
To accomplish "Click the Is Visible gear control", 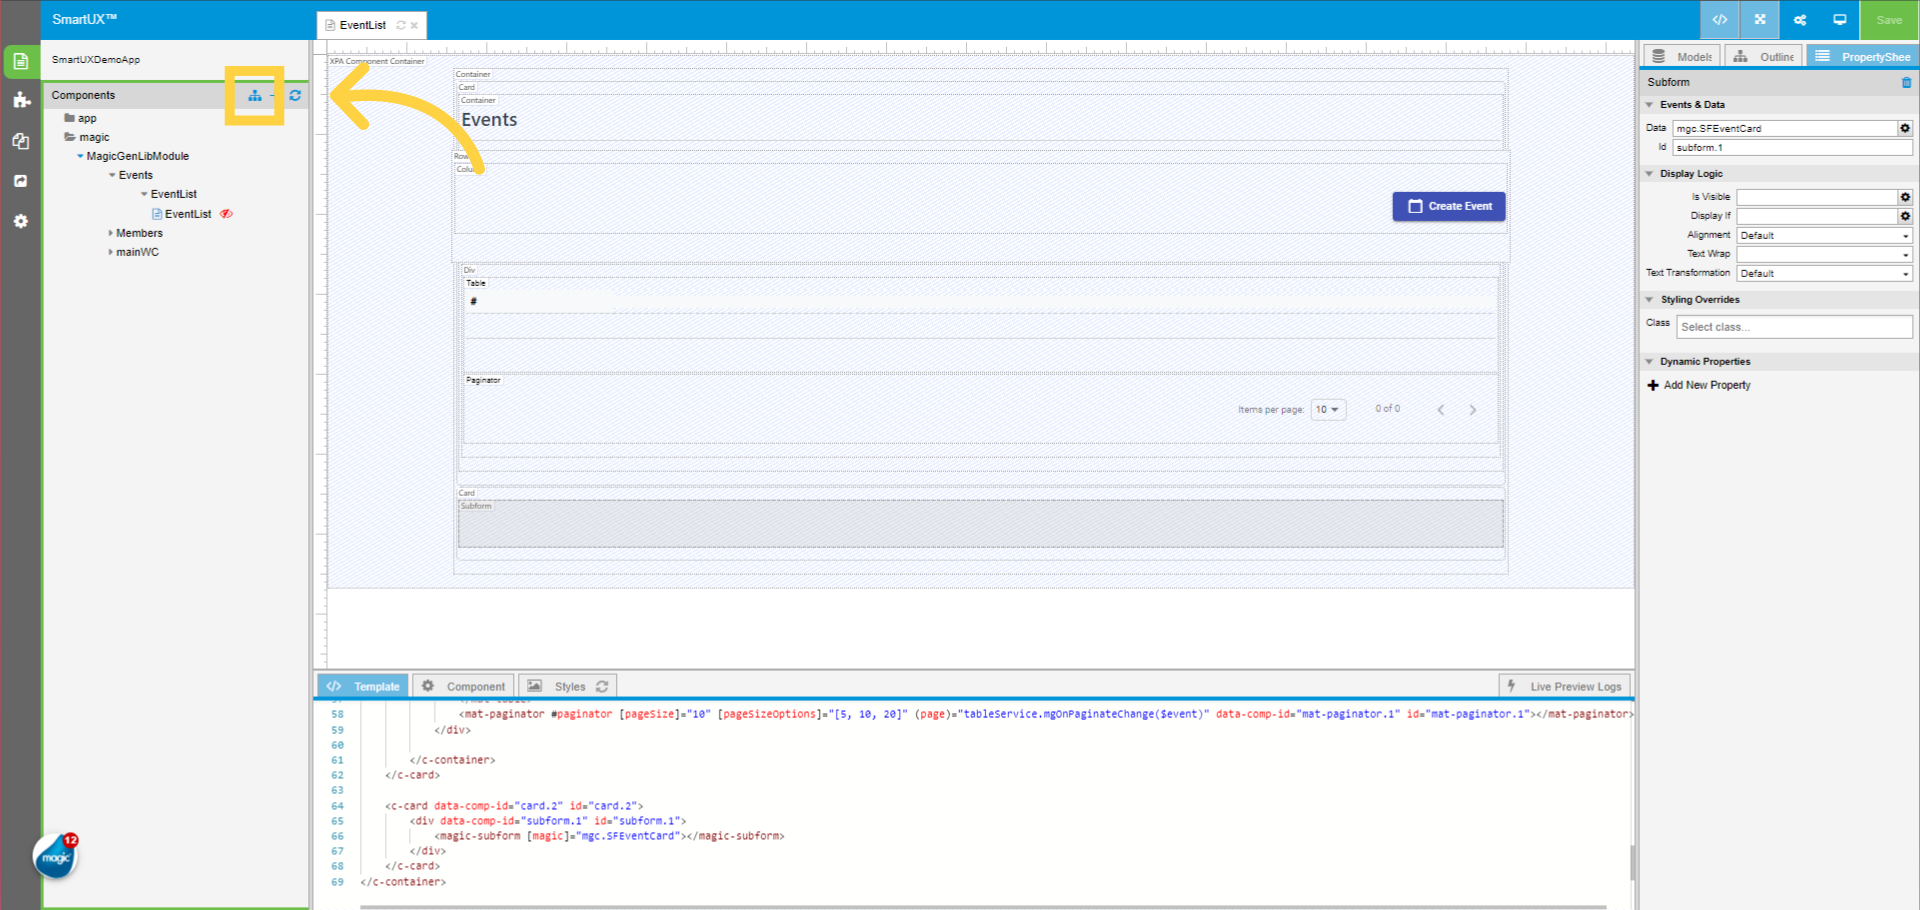I will 1905,197.
